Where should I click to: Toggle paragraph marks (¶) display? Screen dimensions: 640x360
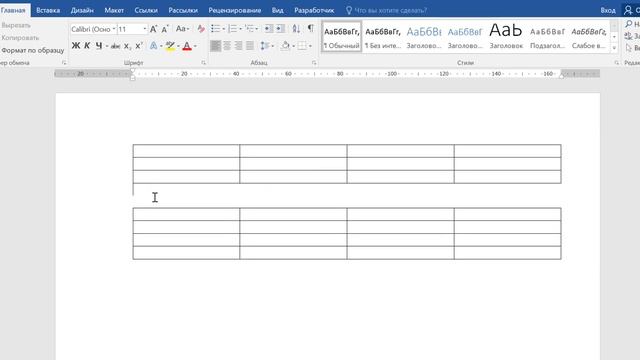311,29
